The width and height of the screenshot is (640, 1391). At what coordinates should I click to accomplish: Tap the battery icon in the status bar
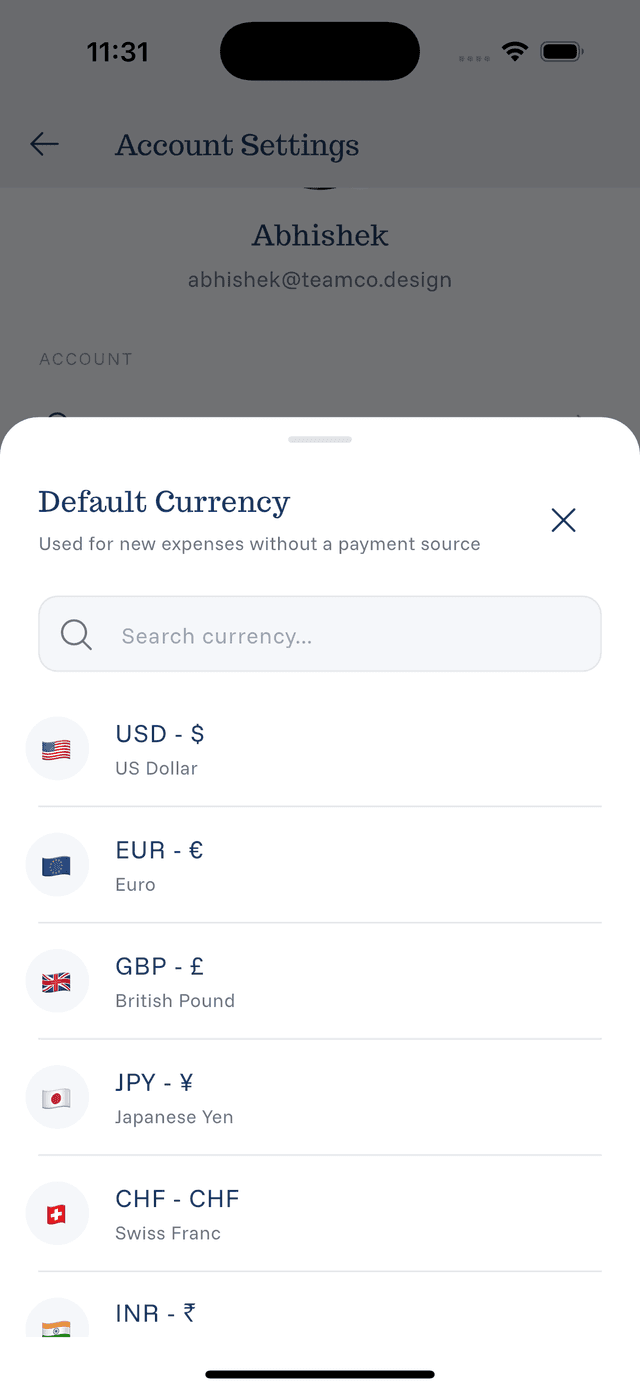click(x=561, y=51)
